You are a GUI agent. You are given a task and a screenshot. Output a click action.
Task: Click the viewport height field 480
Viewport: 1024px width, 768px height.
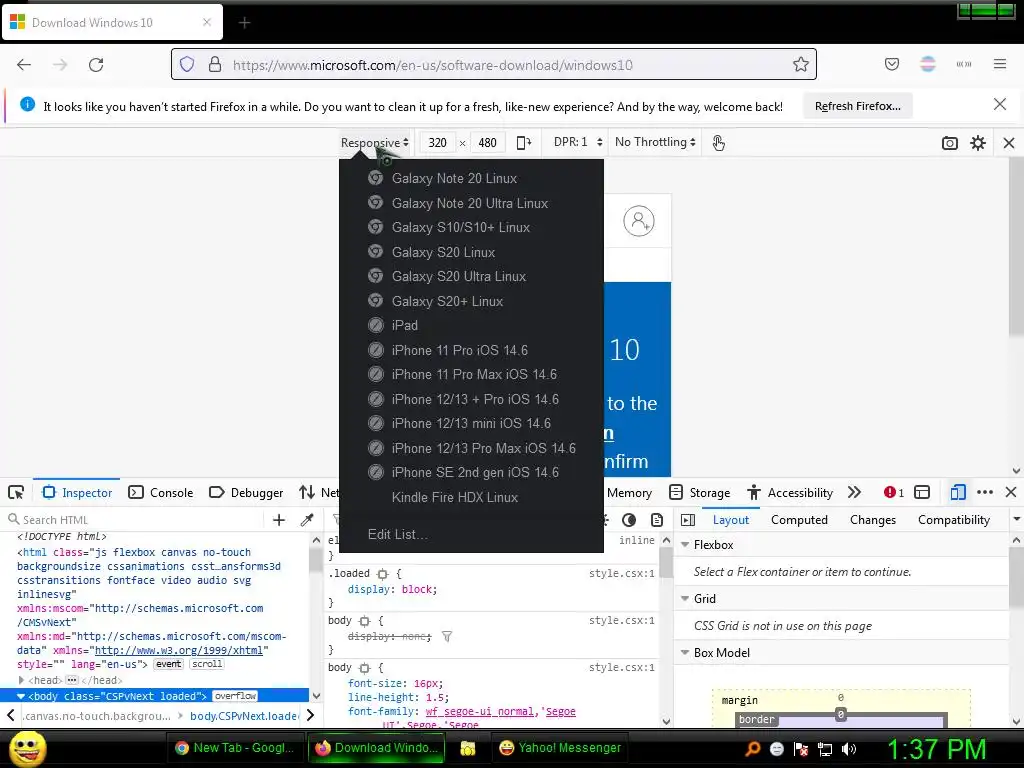487,142
